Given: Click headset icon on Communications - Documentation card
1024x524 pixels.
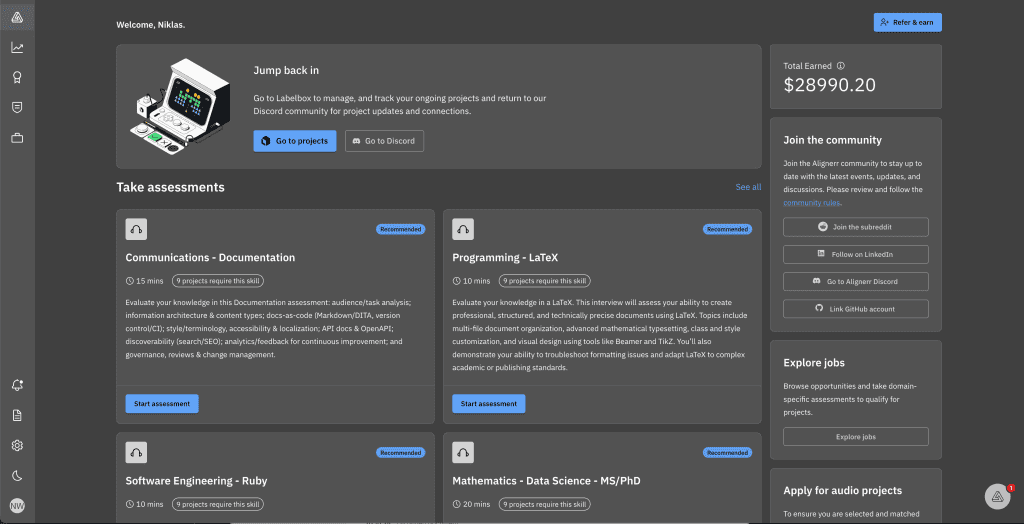Looking at the screenshot, I should pyautogui.click(x=136, y=229).
